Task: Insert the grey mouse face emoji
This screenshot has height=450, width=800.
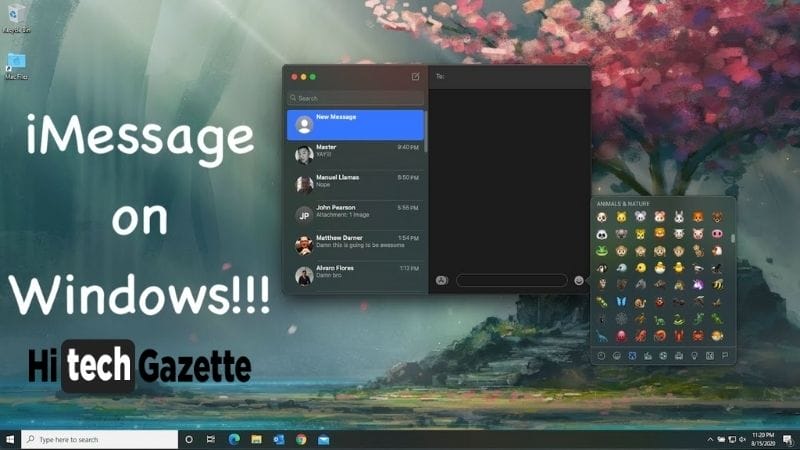Action: click(x=640, y=217)
